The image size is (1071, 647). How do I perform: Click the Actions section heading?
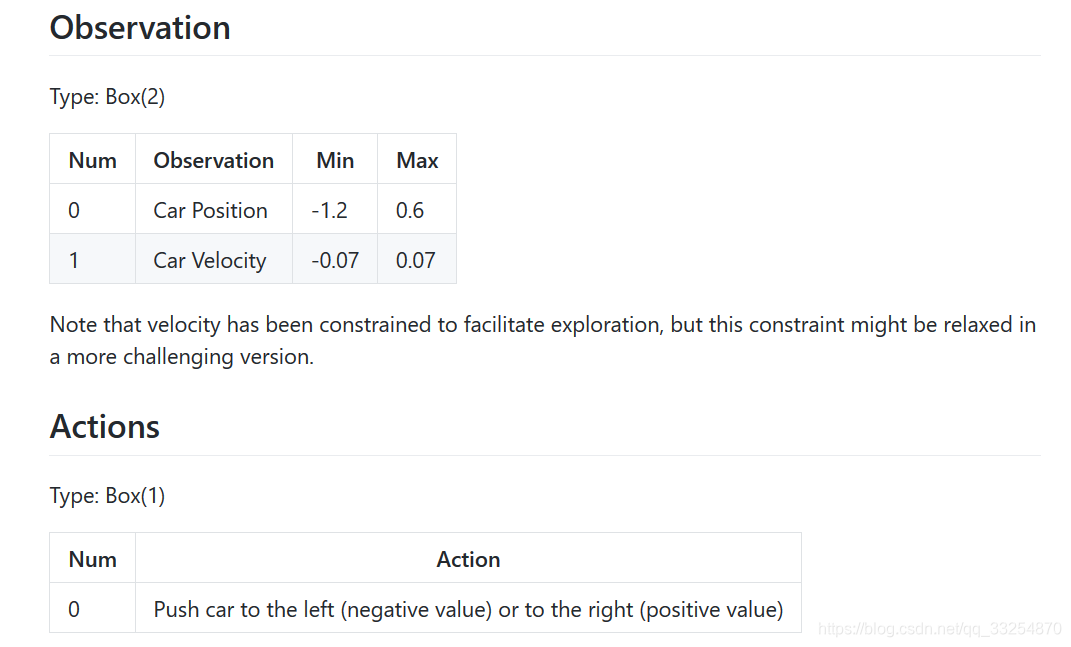[105, 427]
